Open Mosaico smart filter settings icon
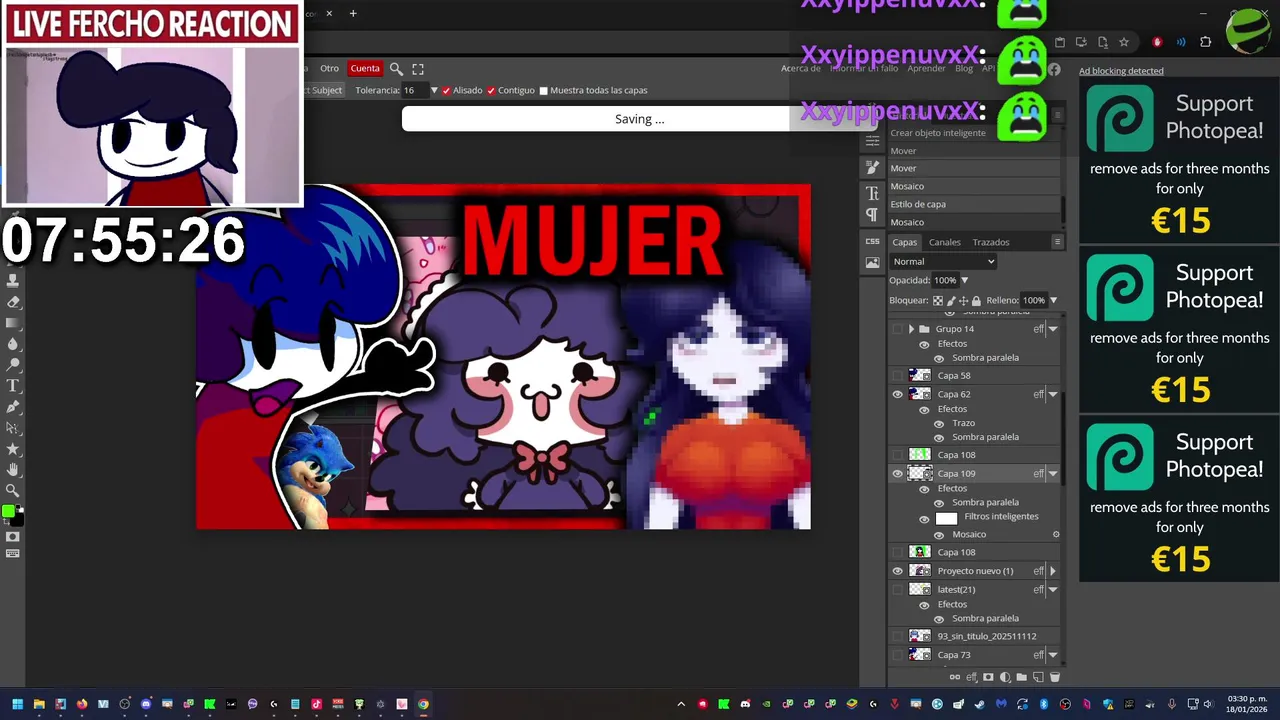Screen dimensions: 1280x720 (x=1056, y=534)
